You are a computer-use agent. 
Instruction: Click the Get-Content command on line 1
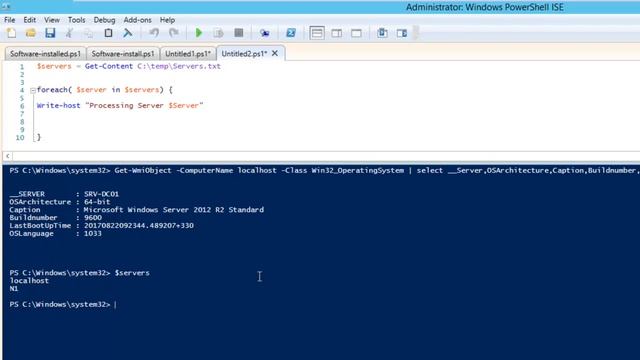109,66
